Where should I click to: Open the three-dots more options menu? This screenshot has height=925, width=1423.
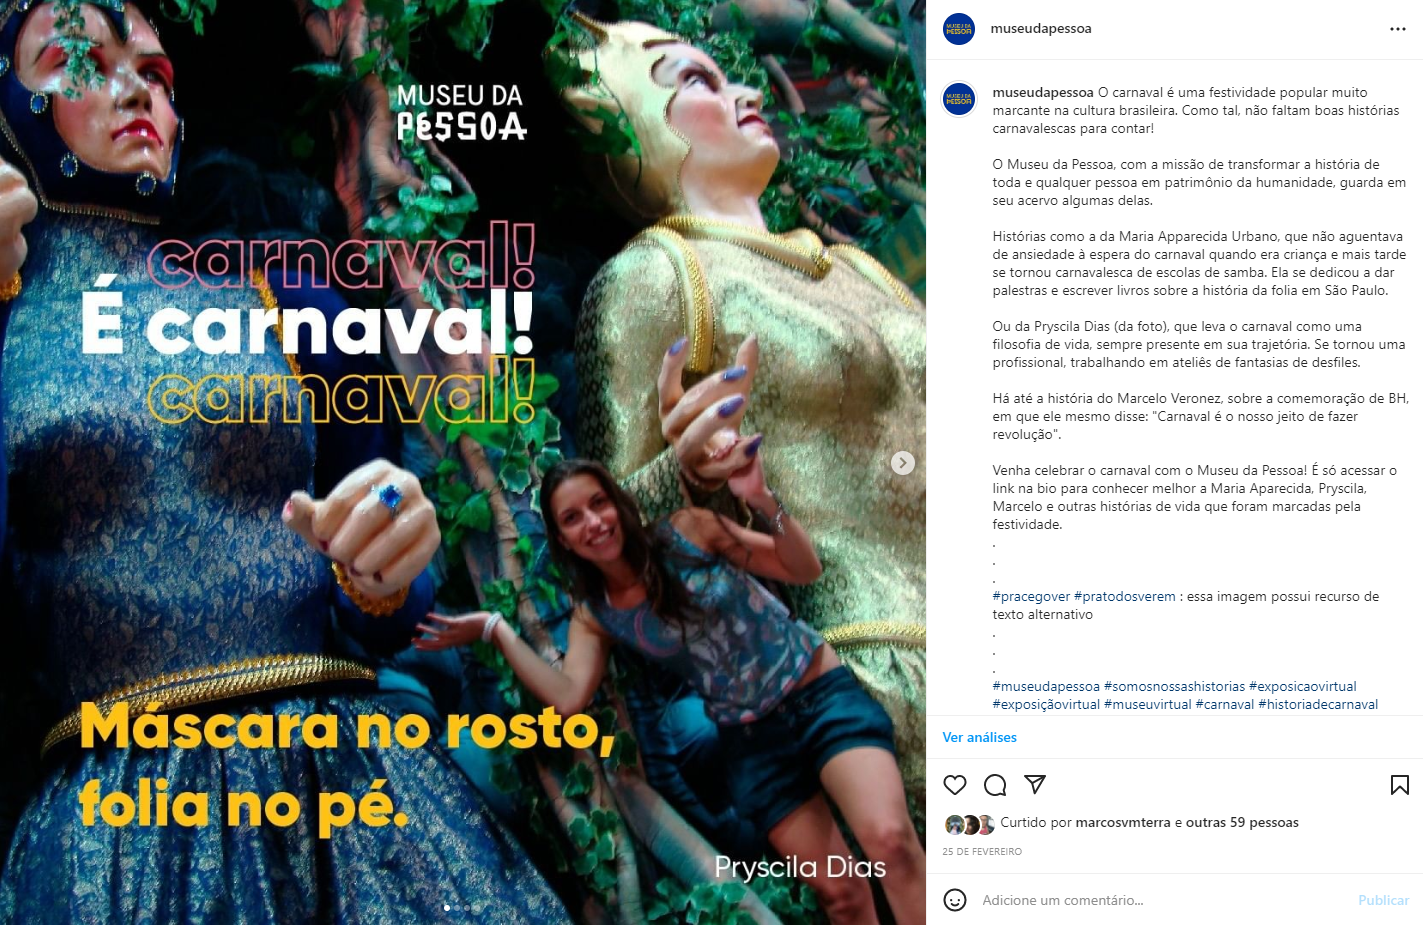pos(1398,29)
